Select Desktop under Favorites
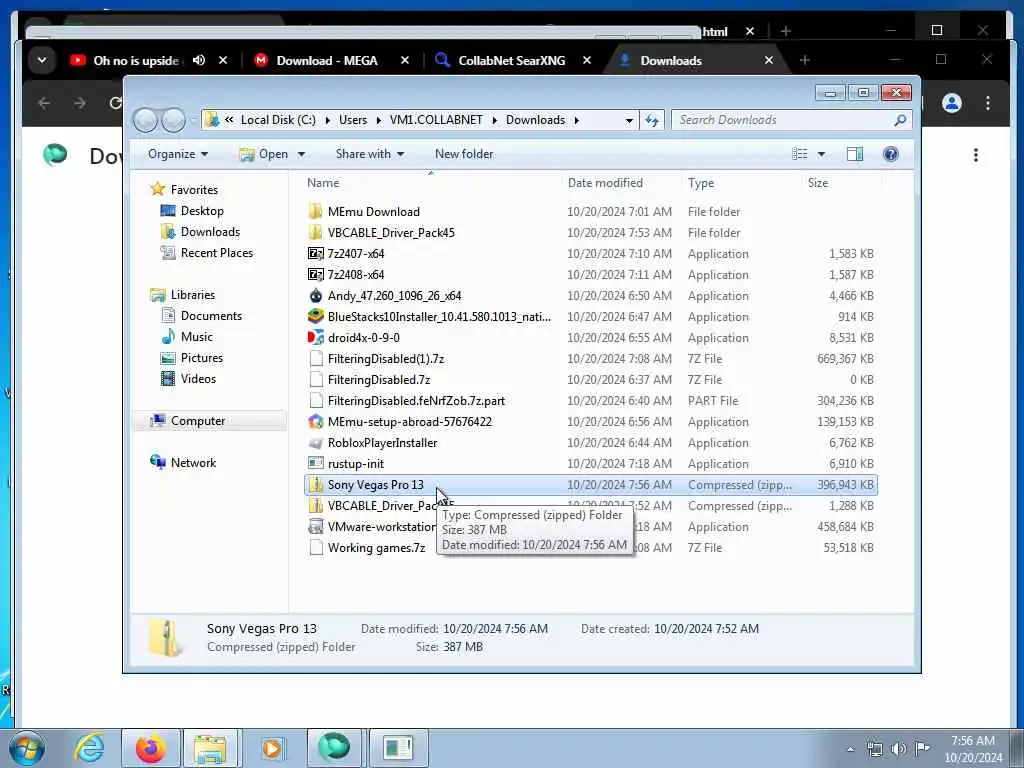The image size is (1024, 768). [x=202, y=211]
